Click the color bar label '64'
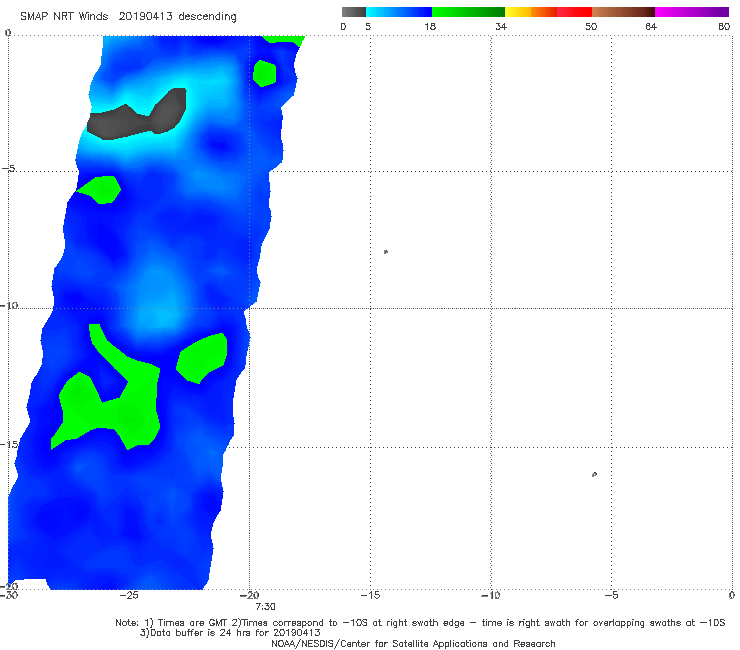The width and height of the screenshot is (740, 650). tap(651, 26)
